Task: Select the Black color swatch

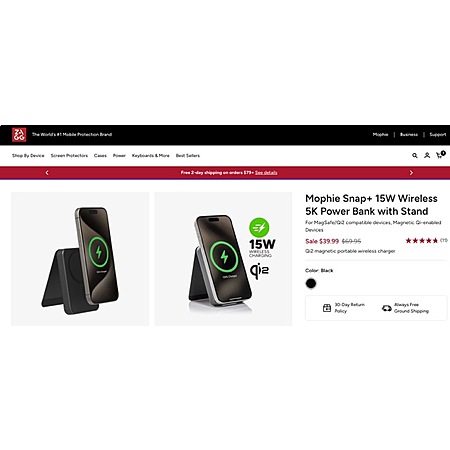Action: tap(311, 284)
